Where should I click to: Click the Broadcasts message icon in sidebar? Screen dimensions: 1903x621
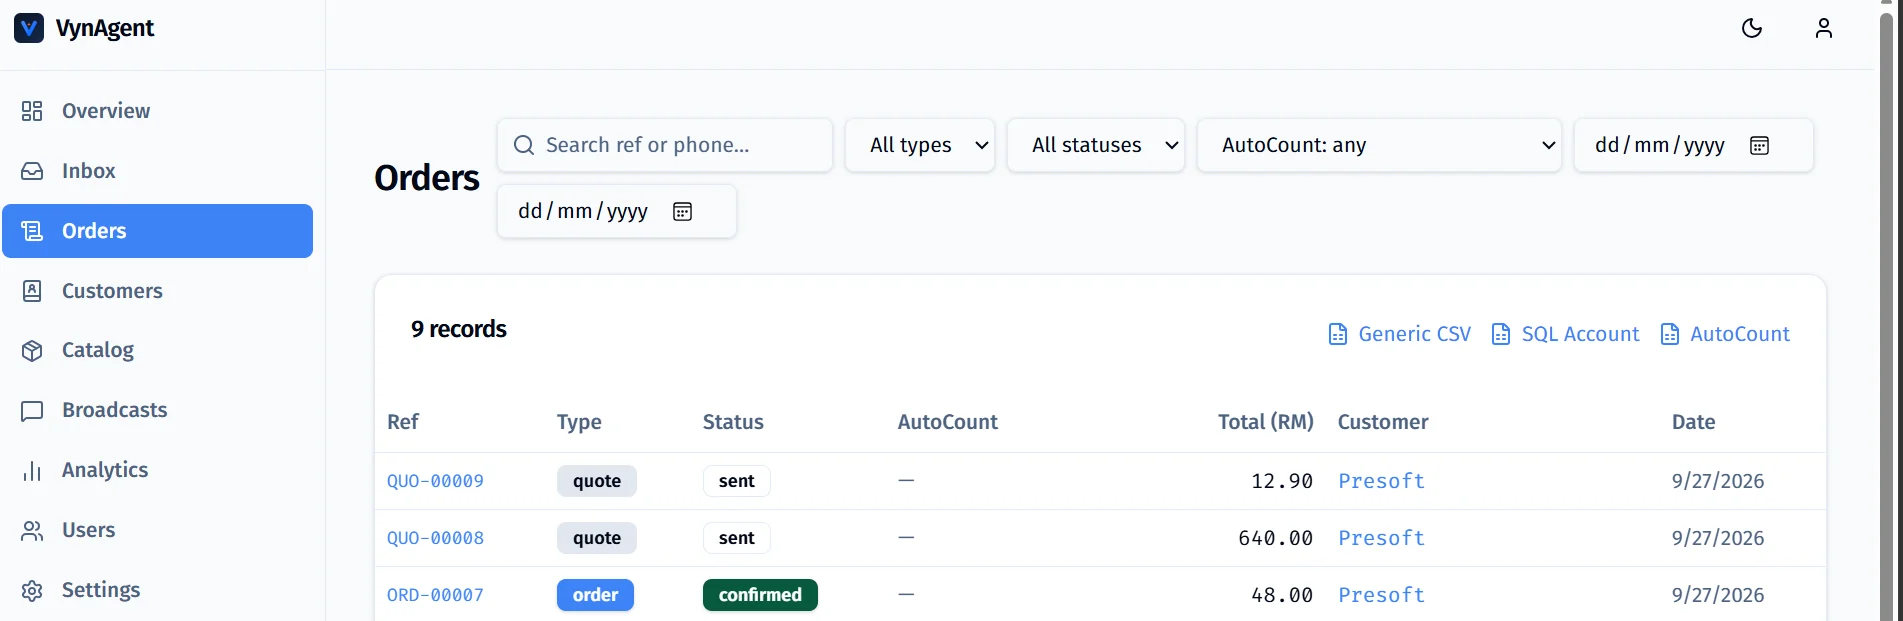[32, 410]
